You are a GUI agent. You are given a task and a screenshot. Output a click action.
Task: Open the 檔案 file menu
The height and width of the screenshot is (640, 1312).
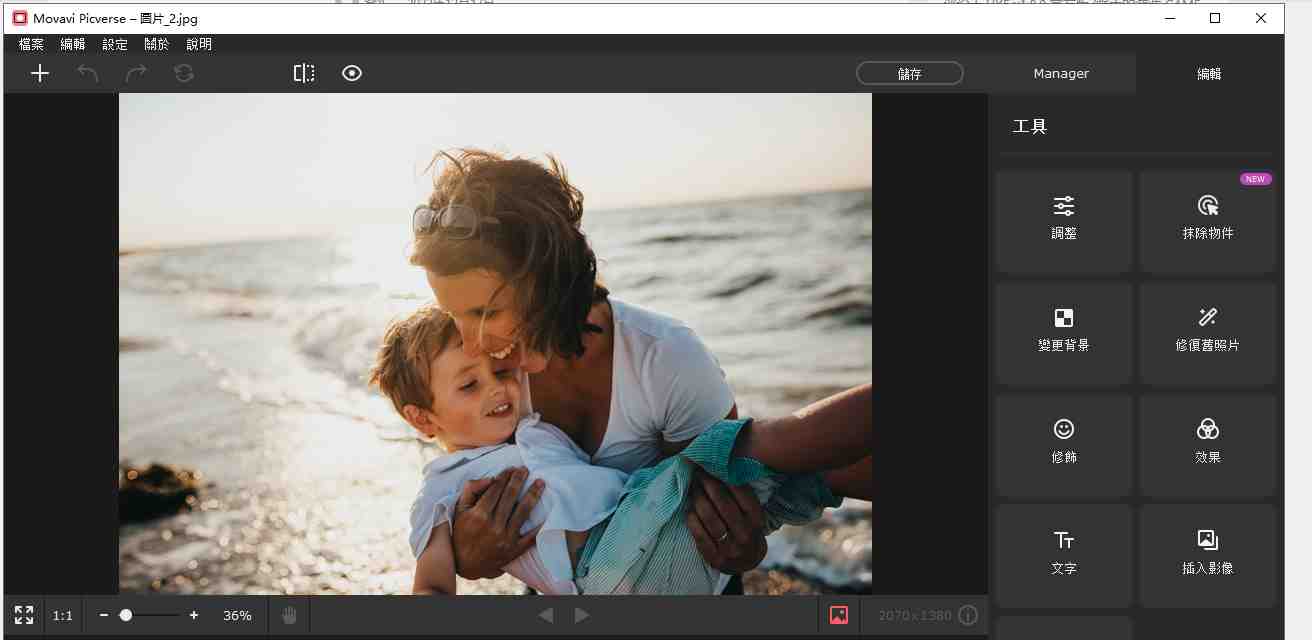(30, 44)
